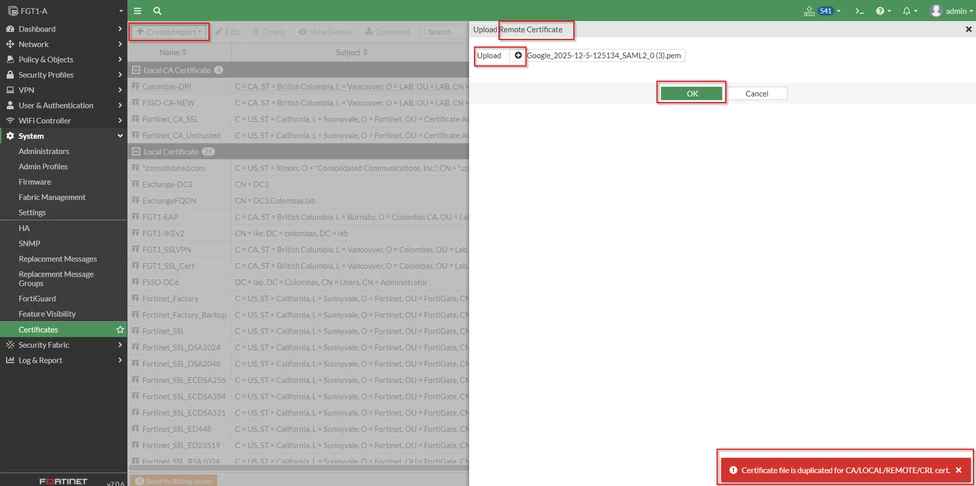The image size is (976, 486).
Task: Expand Log & Report menu
Action: pos(120,360)
